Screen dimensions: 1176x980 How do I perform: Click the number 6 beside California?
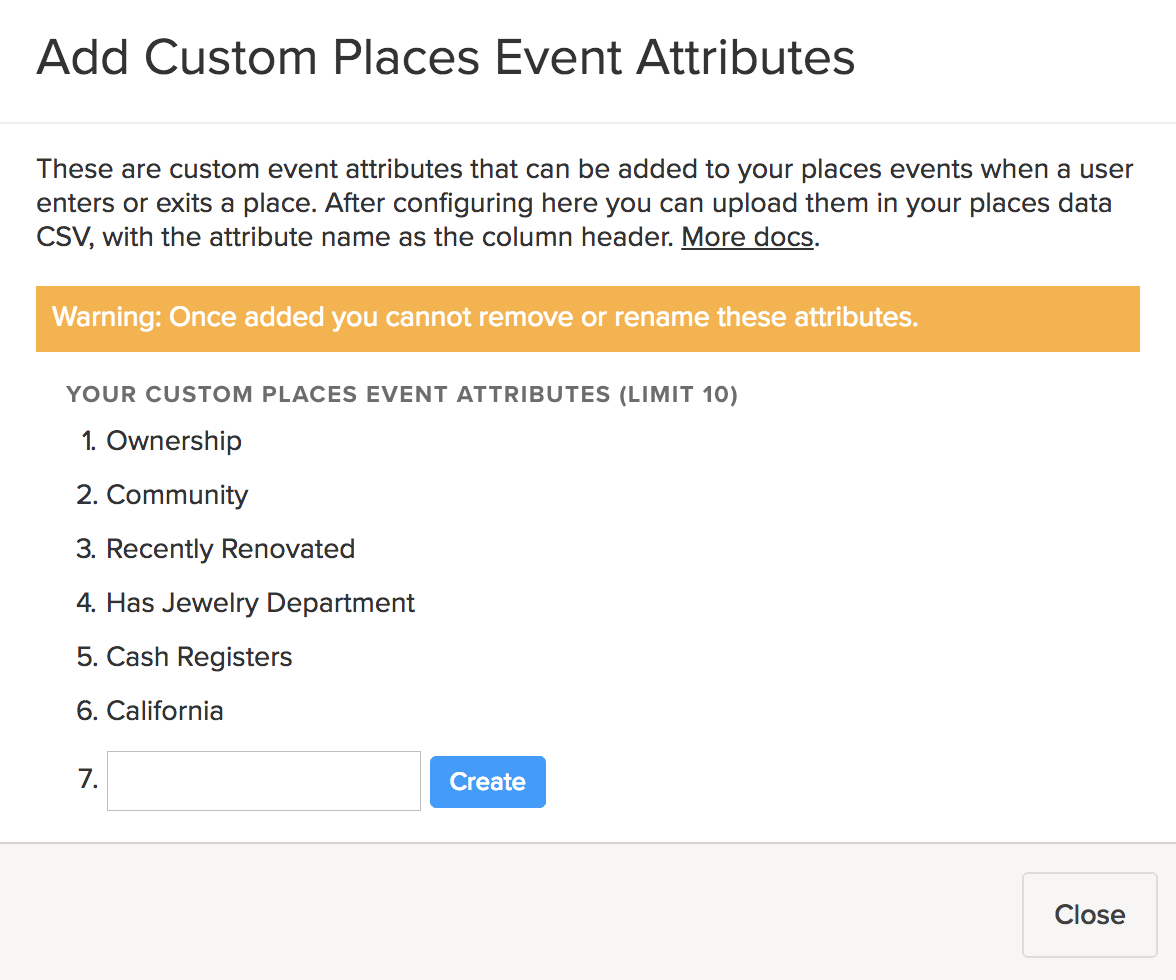[87, 711]
